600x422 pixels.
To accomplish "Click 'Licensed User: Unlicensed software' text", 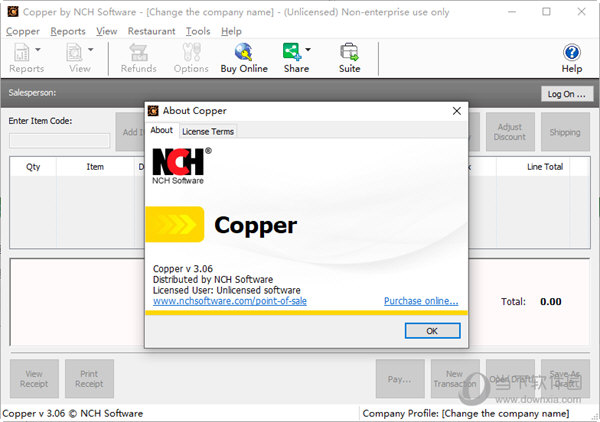I will point(227,290).
